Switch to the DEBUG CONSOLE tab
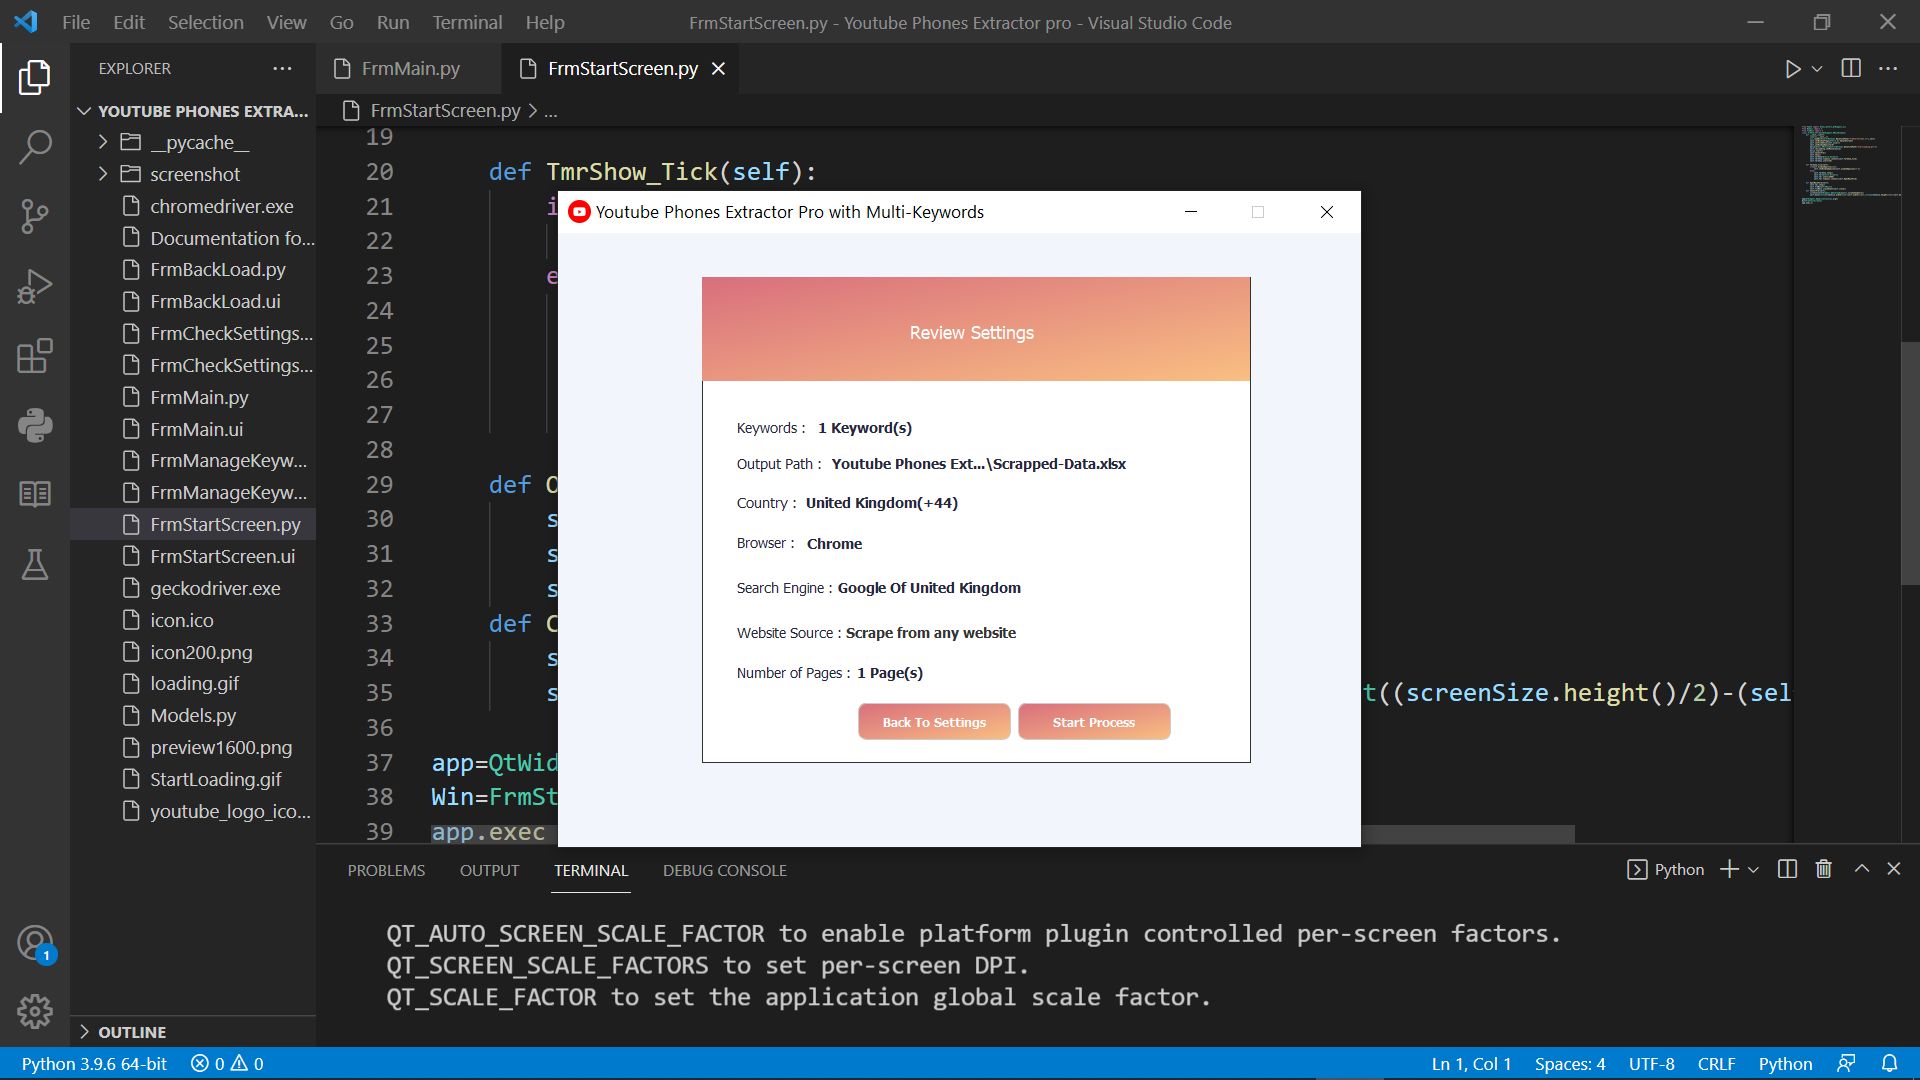The width and height of the screenshot is (1920, 1080). 724,870
